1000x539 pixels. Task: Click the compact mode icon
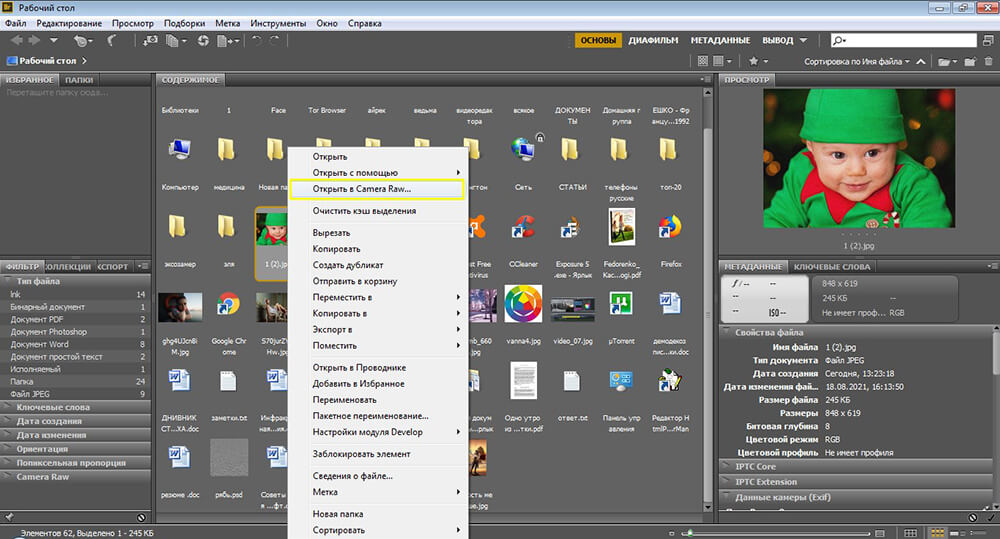click(x=988, y=40)
